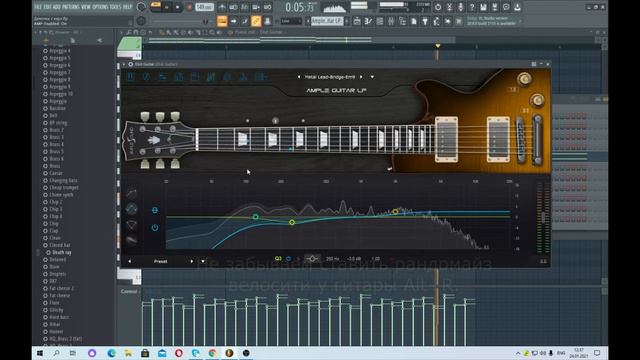The image size is (640, 360).
Task: Open the Playlist view icon
Action: tap(357, 21)
